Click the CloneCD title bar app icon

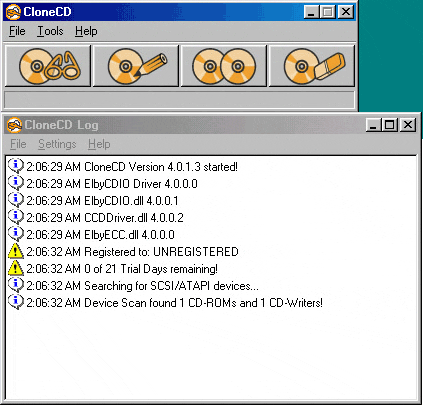pos(13,12)
